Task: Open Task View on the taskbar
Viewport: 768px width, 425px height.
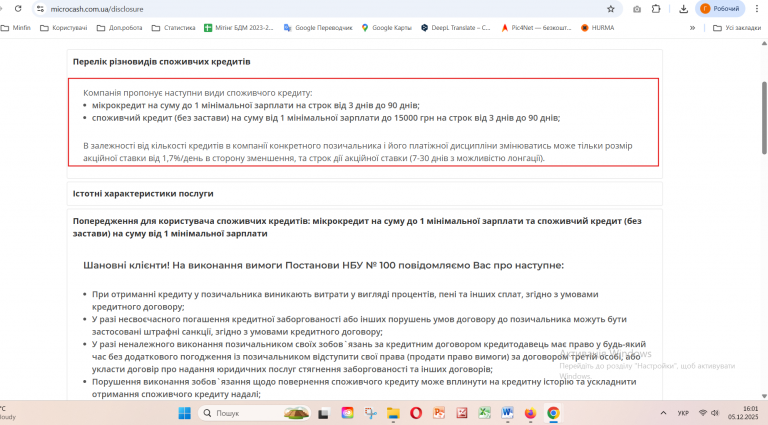Action: (x=323, y=414)
